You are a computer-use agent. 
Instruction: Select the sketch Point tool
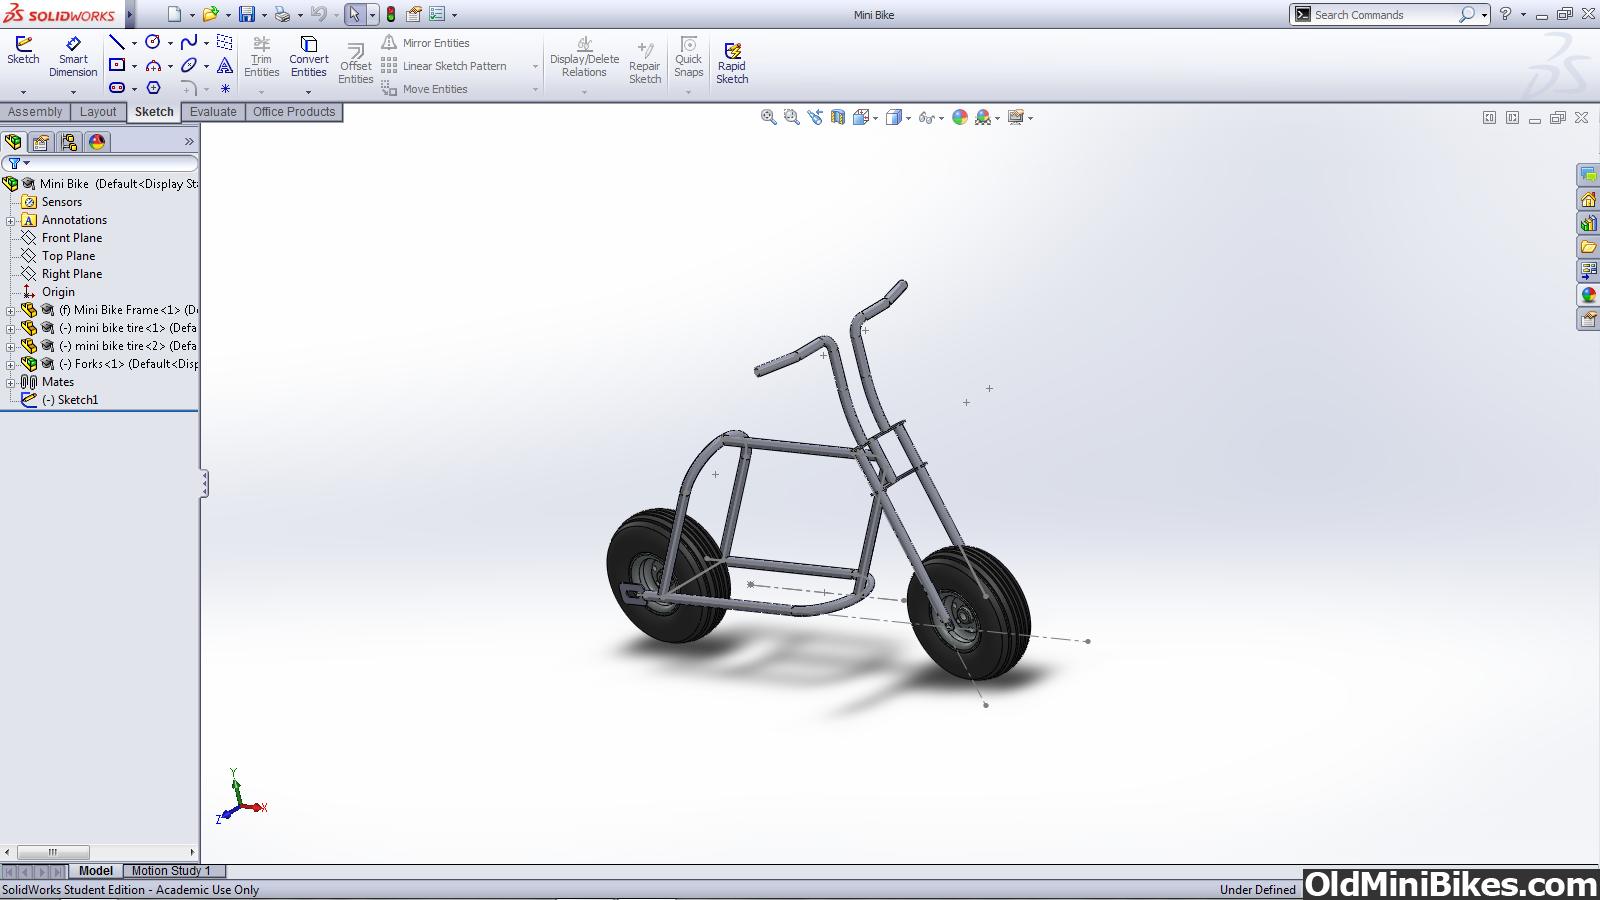(225, 88)
